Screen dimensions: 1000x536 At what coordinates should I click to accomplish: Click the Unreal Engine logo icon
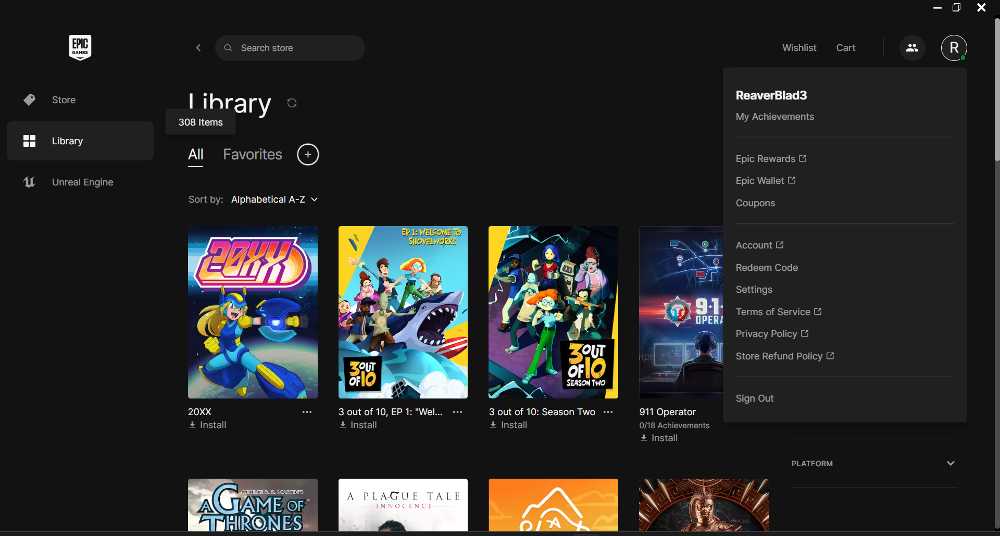(29, 182)
